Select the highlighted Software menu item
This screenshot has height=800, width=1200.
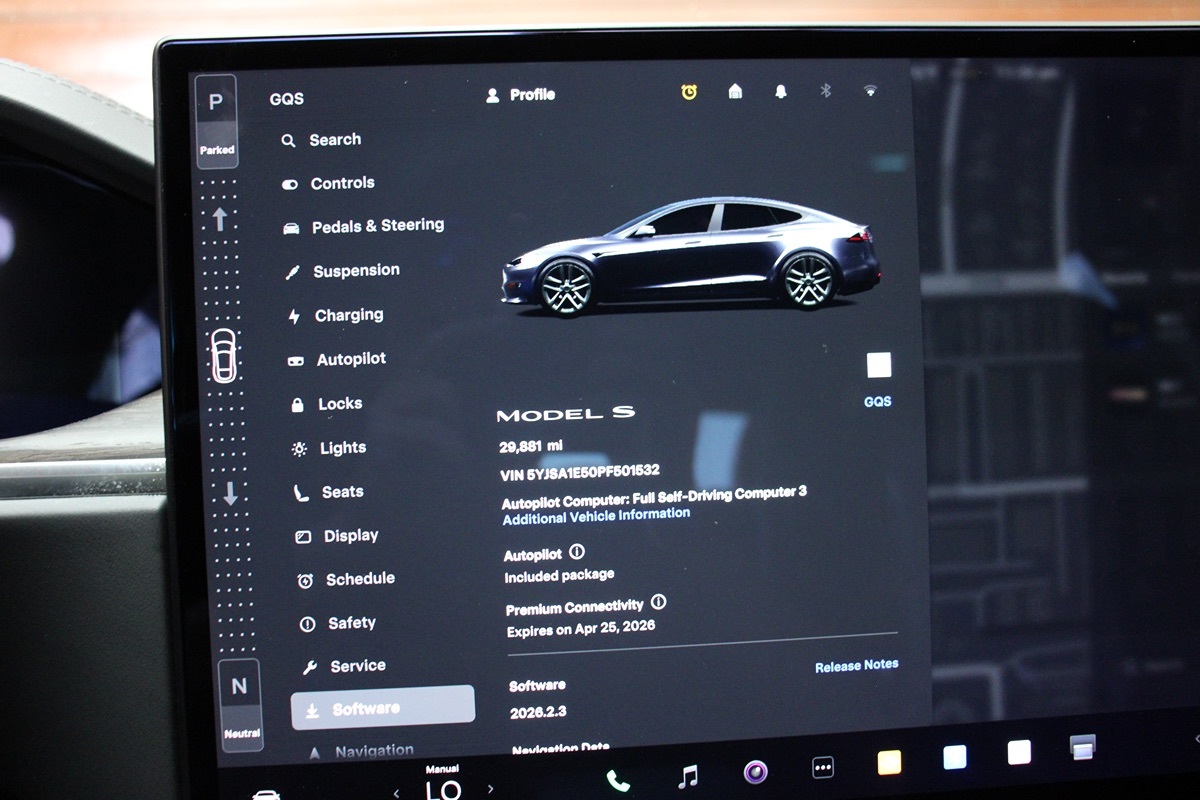click(x=383, y=708)
